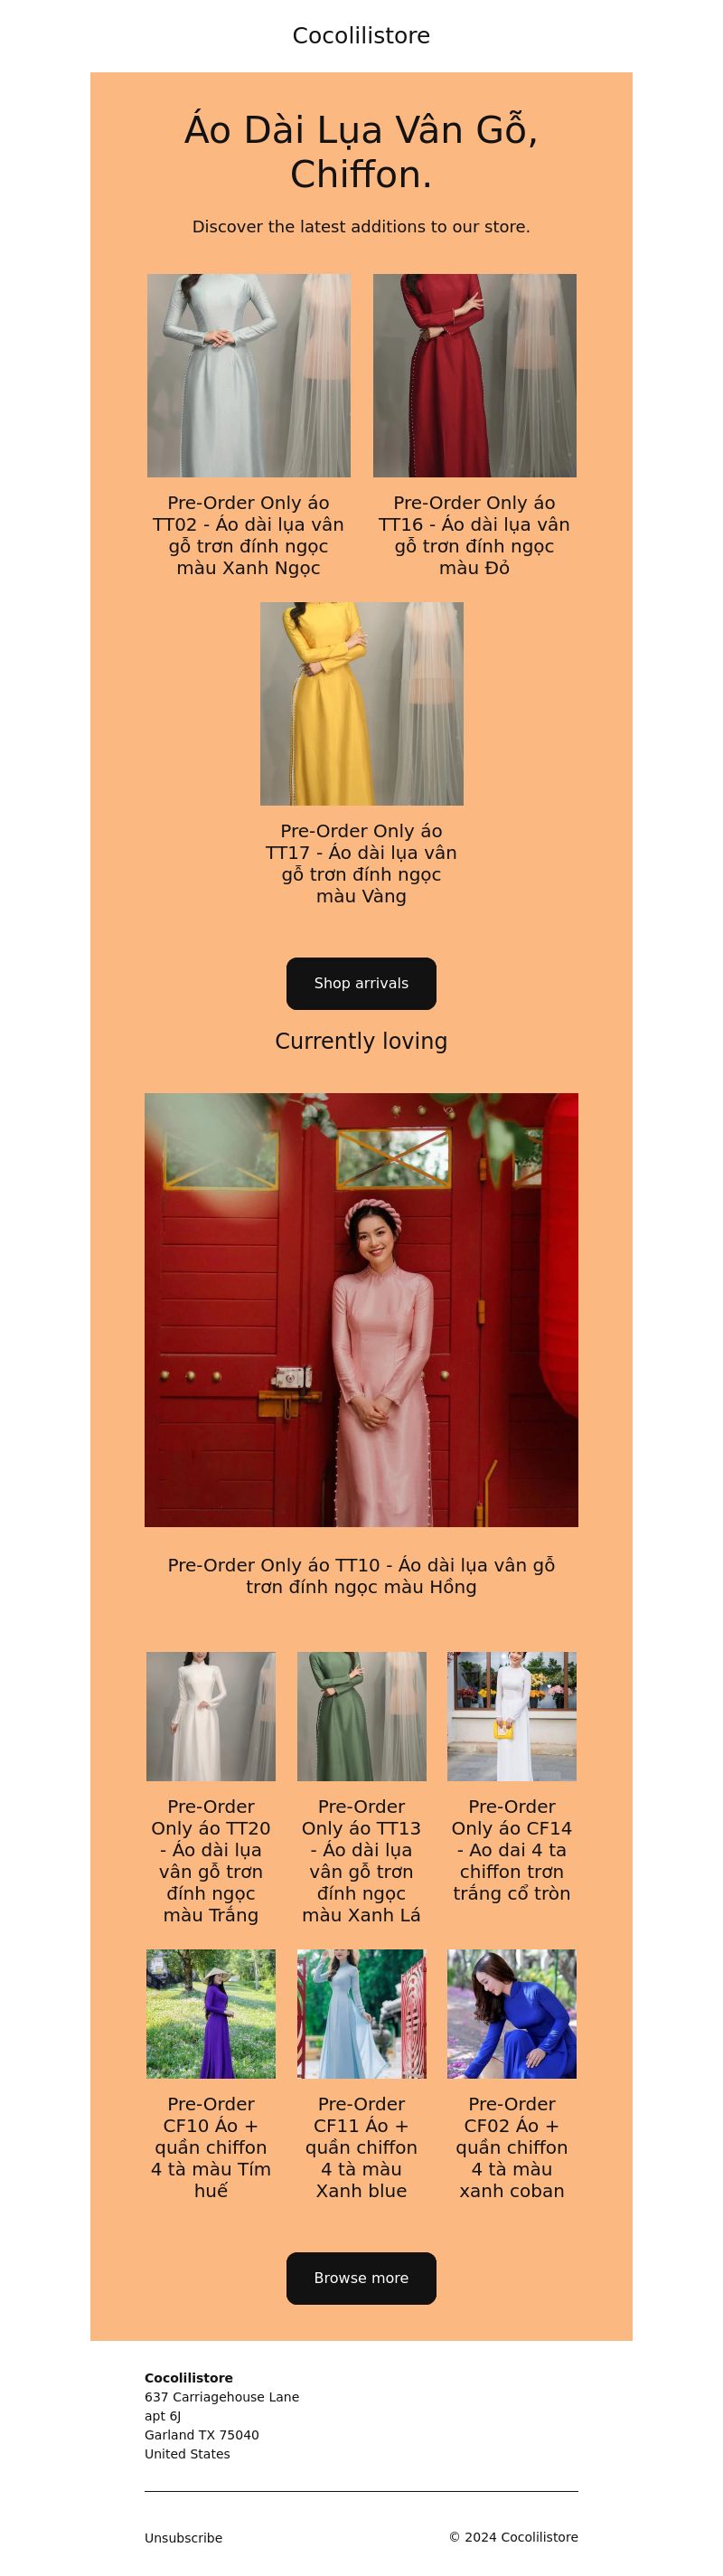
Task: Open the green TT13 dress thumbnail
Action: [x=362, y=1716]
